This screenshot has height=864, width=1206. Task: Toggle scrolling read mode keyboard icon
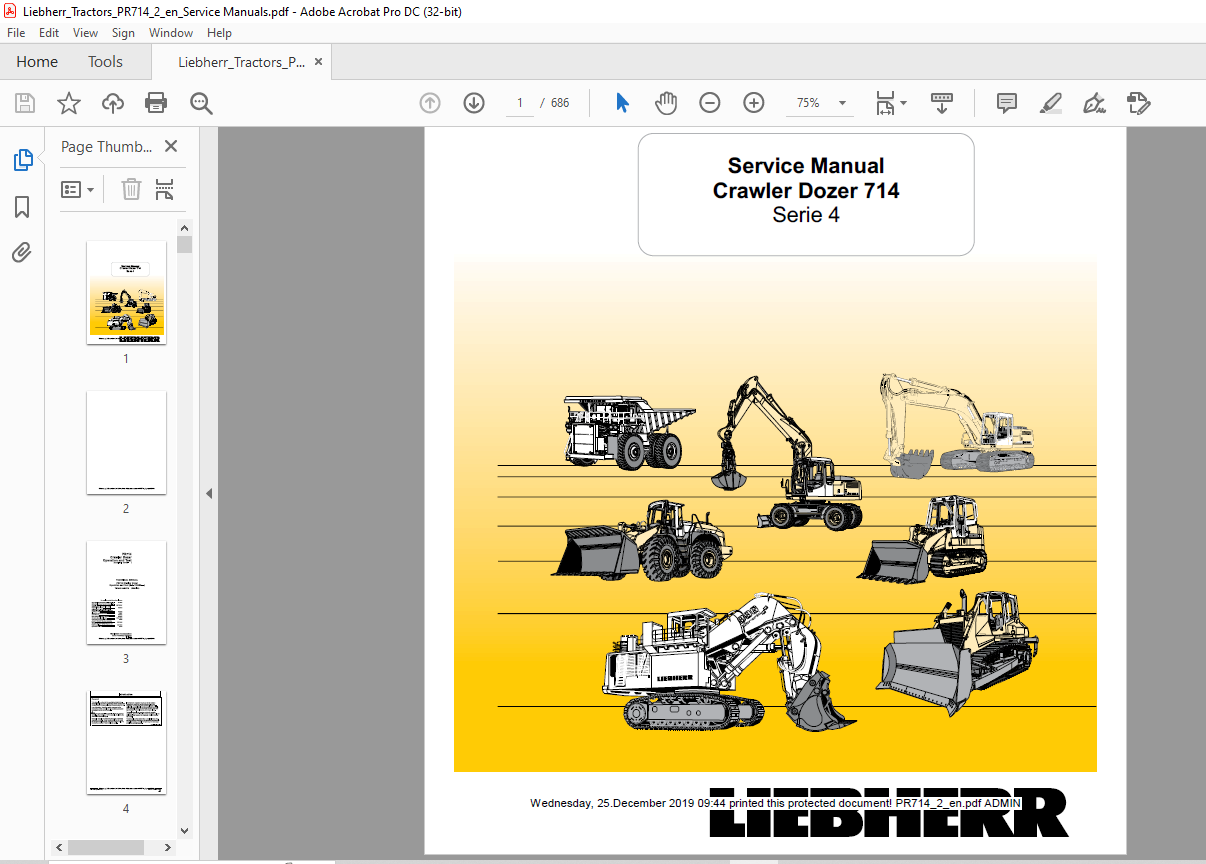click(x=942, y=103)
